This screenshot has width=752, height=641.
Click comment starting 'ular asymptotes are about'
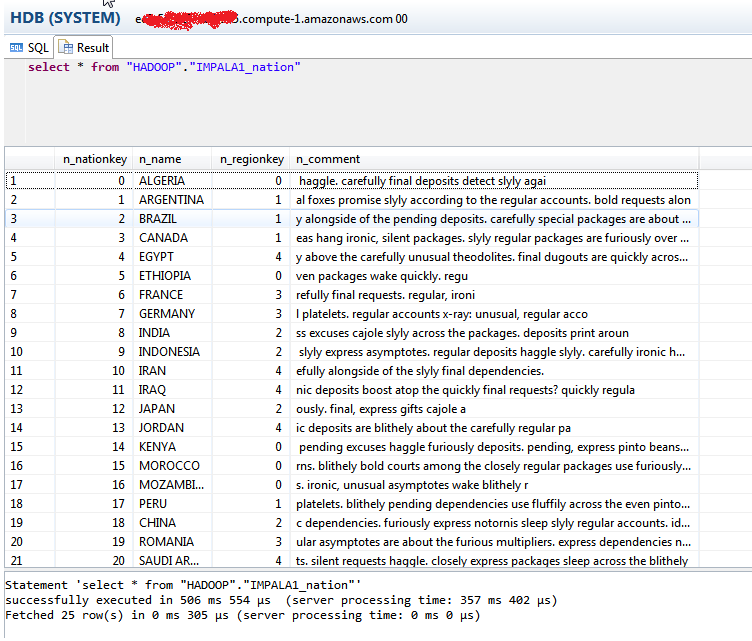click(493, 542)
